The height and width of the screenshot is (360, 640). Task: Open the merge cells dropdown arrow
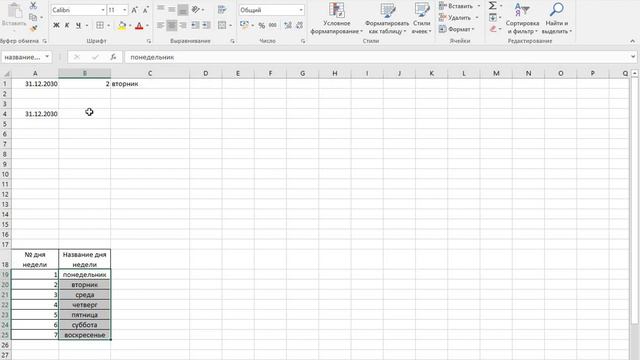pyautogui.click(x=231, y=26)
